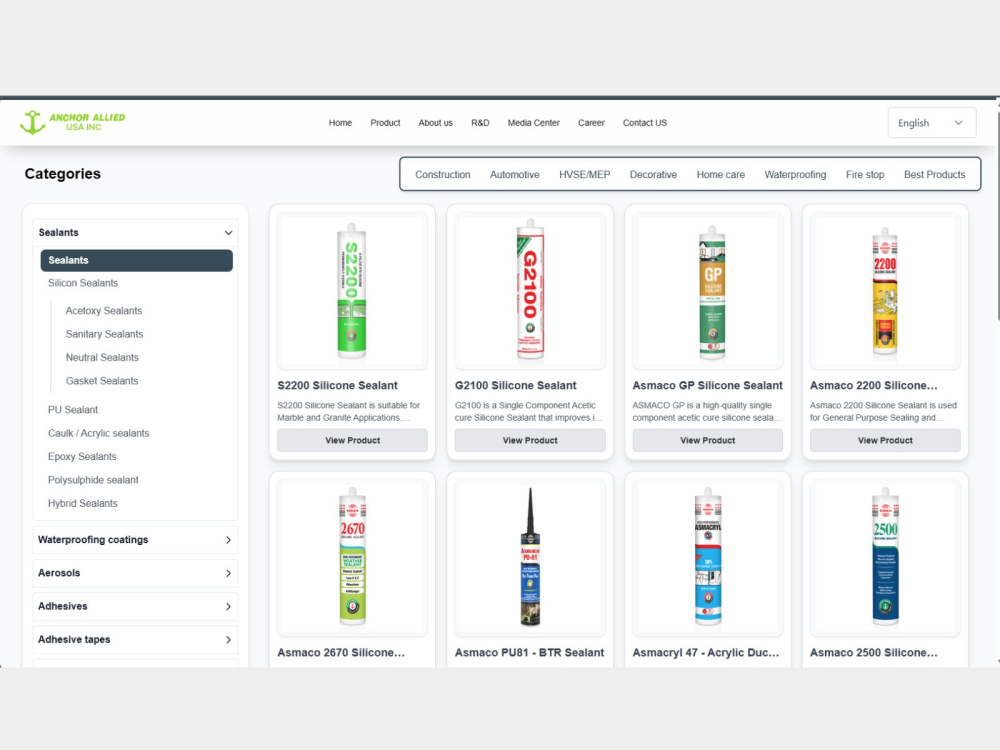This screenshot has height=750, width=1000.
Task: Open the S2200 Silicone Sealant title
Action: 337,385
